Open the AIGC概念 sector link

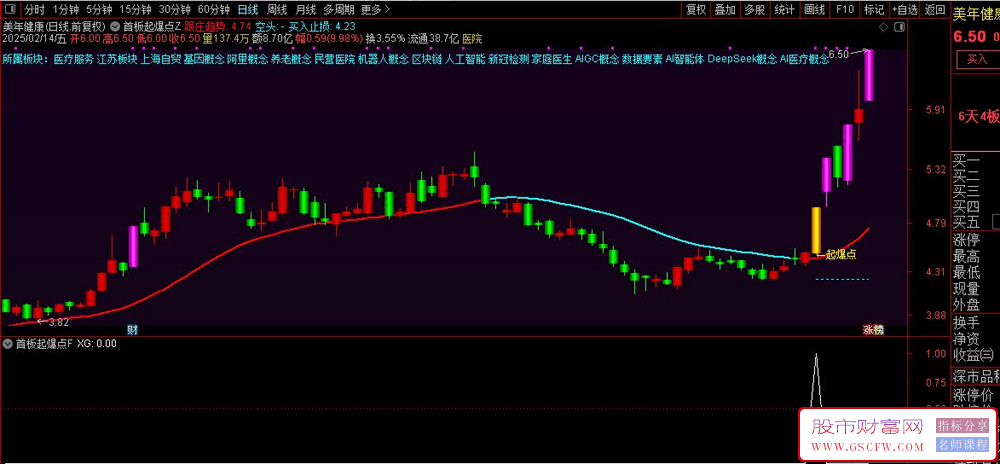coord(597,60)
